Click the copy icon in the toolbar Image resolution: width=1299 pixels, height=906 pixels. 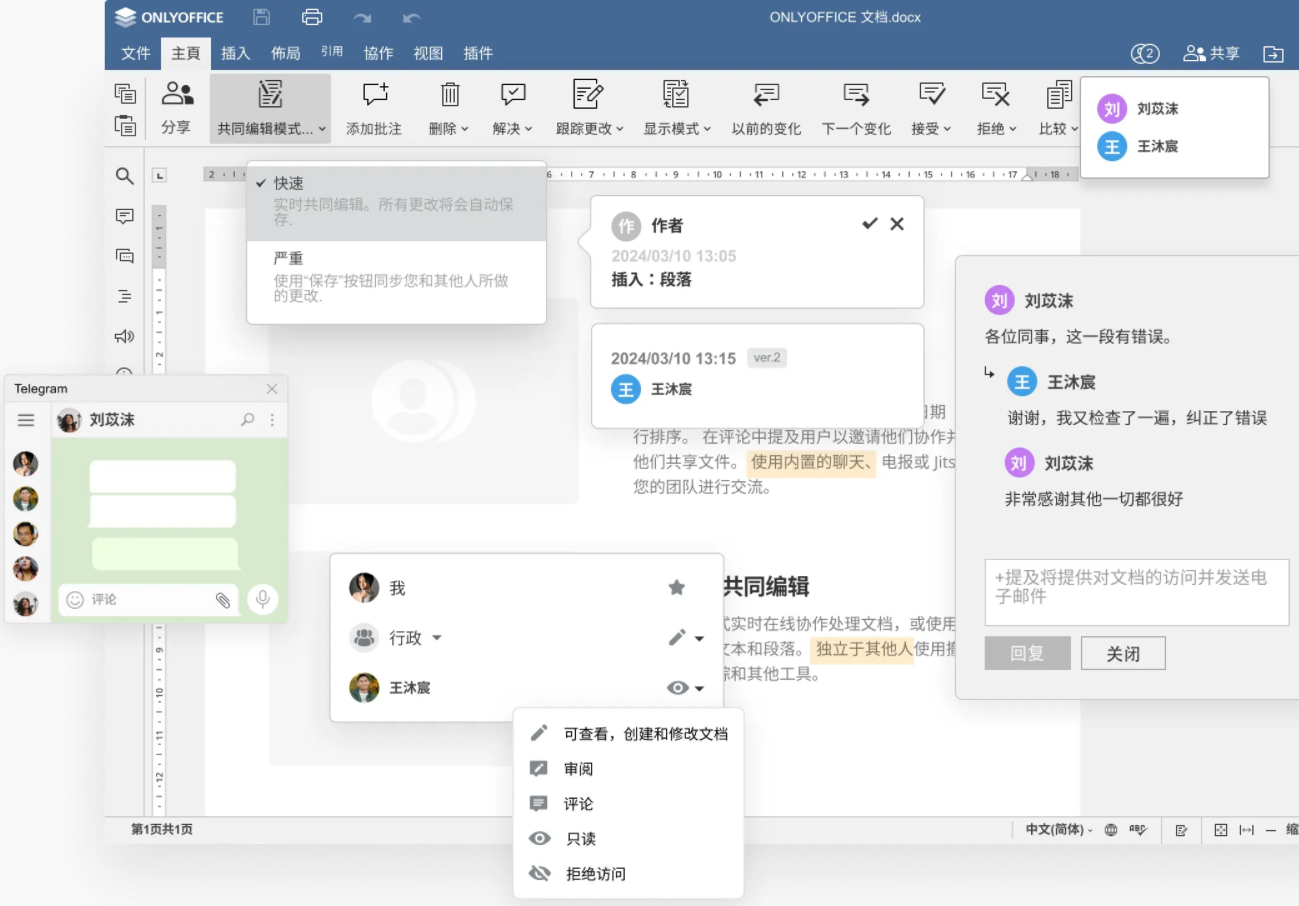[125, 93]
